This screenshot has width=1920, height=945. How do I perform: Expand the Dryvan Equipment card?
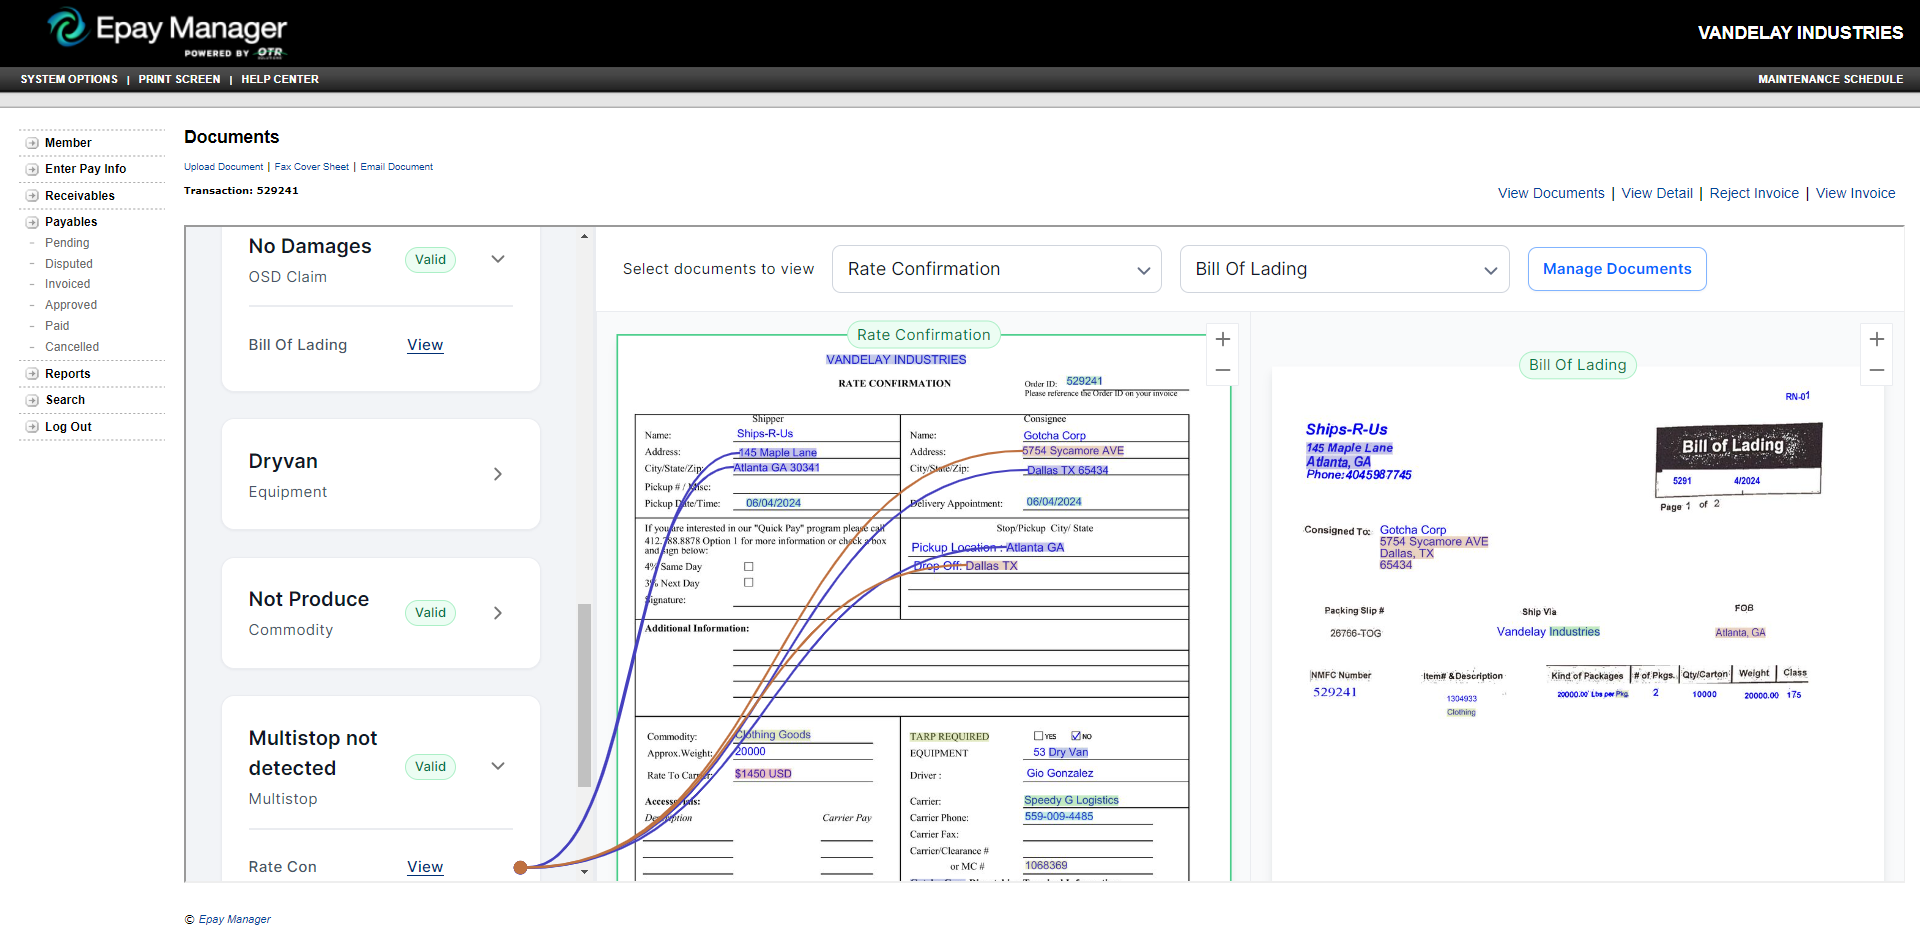click(498, 474)
